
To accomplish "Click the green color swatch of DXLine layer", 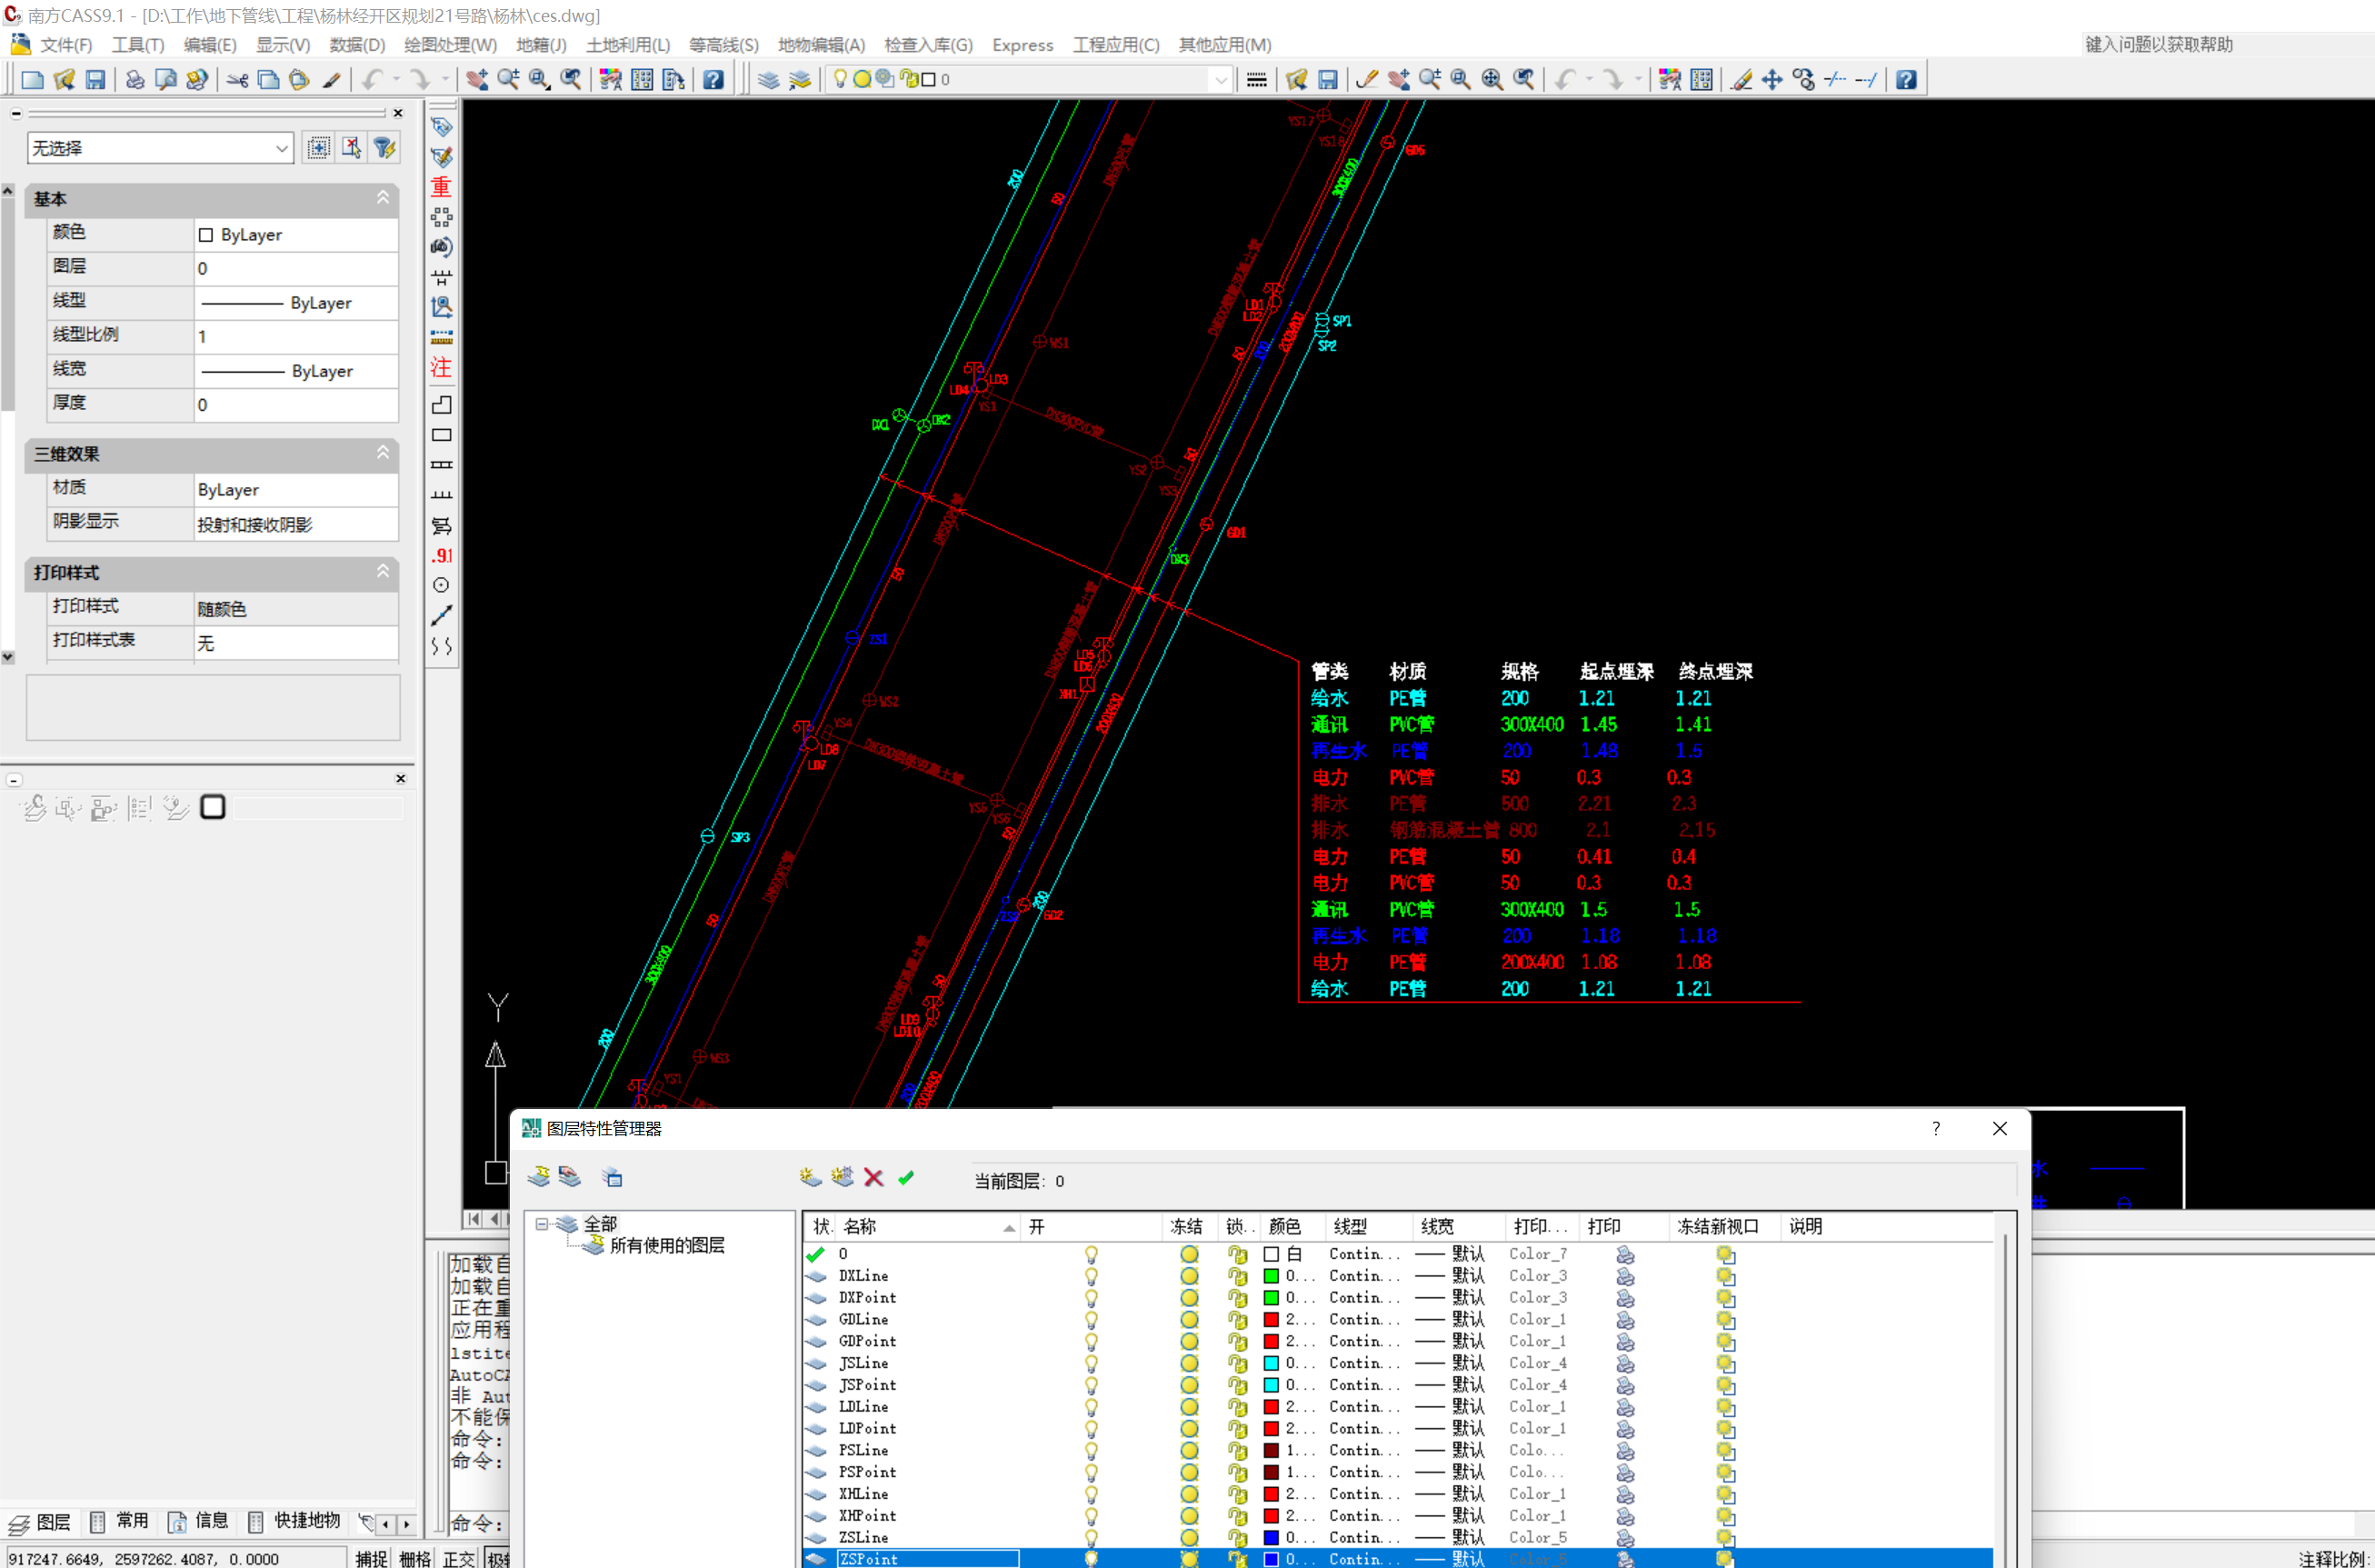I will click(x=1271, y=1276).
